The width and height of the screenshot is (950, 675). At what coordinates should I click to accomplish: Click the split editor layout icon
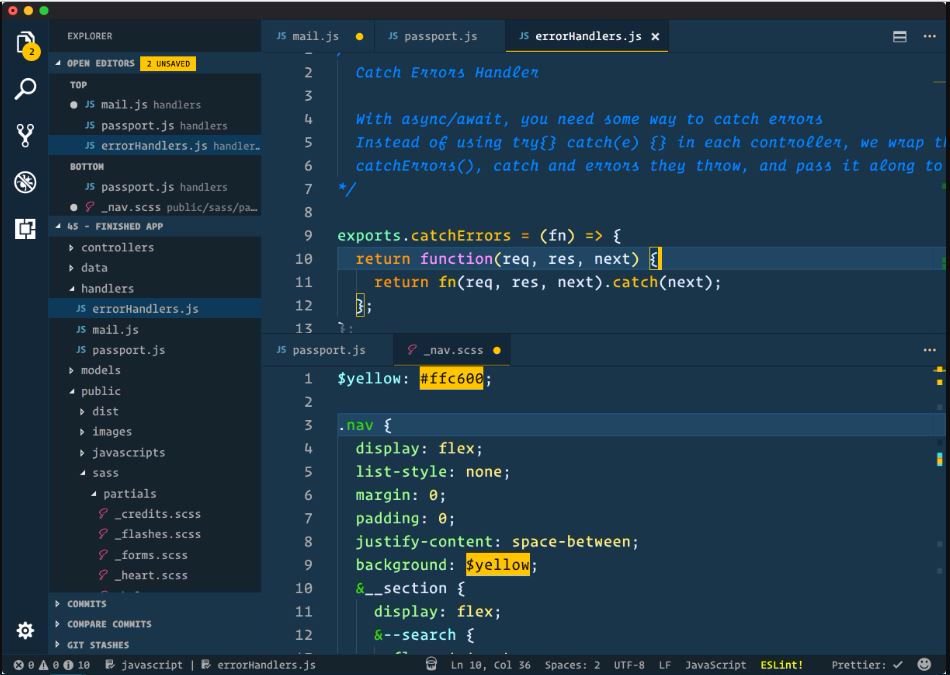click(x=900, y=36)
